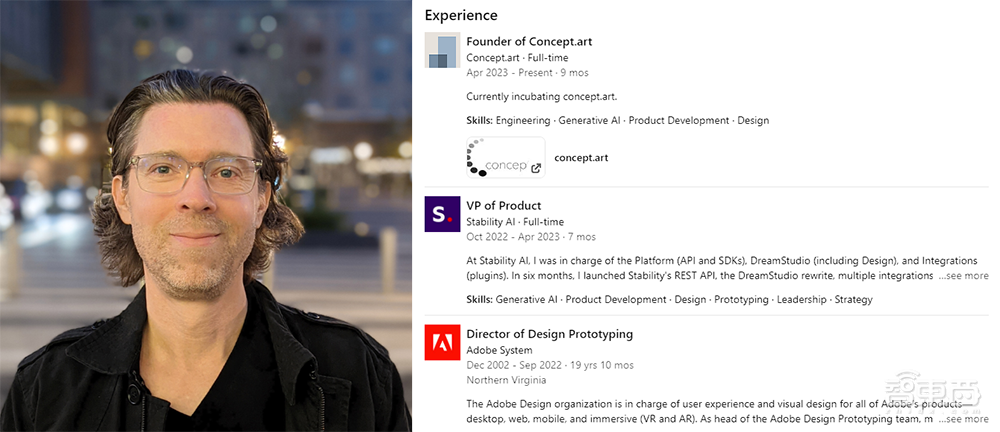Click the Currently incubating concept.art description
1000x432 pixels.
pyautogui.click(x=541, y=97)
